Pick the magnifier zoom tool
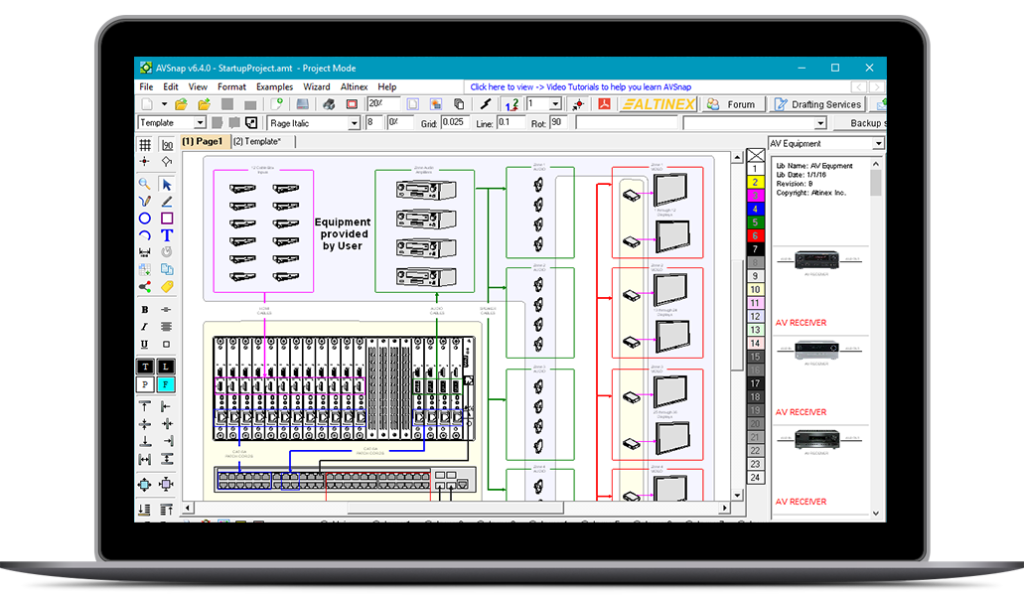1024x595 pixels. pos(145,184)
